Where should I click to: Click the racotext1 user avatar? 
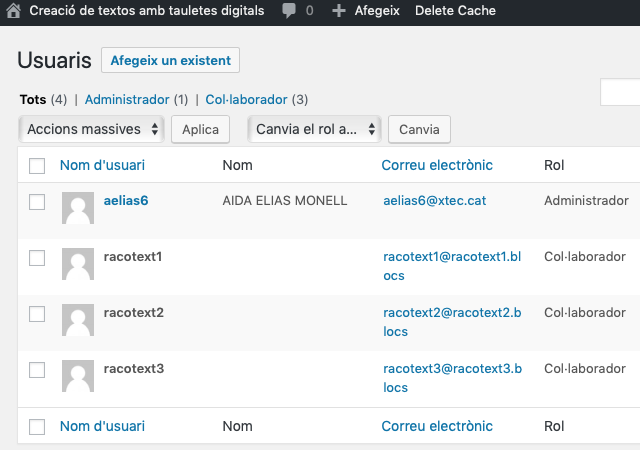pos(78,265)
